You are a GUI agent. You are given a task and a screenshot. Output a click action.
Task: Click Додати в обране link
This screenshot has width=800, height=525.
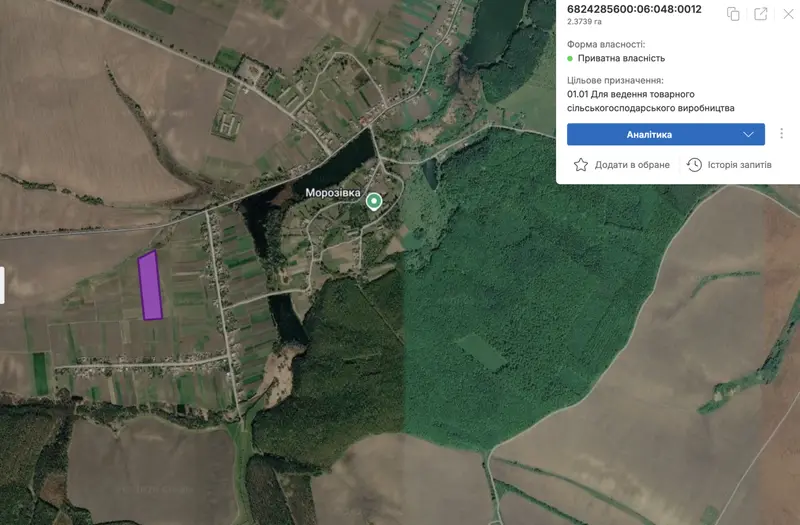pos(632,165)
